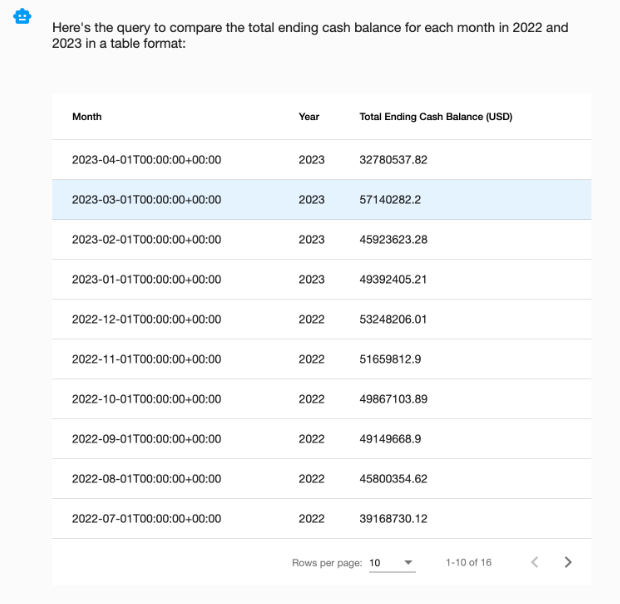Click the chatbot avatar icon
The height and width of the screenshot is (604, 620).
pyautogui.click(x=22, y=17)
